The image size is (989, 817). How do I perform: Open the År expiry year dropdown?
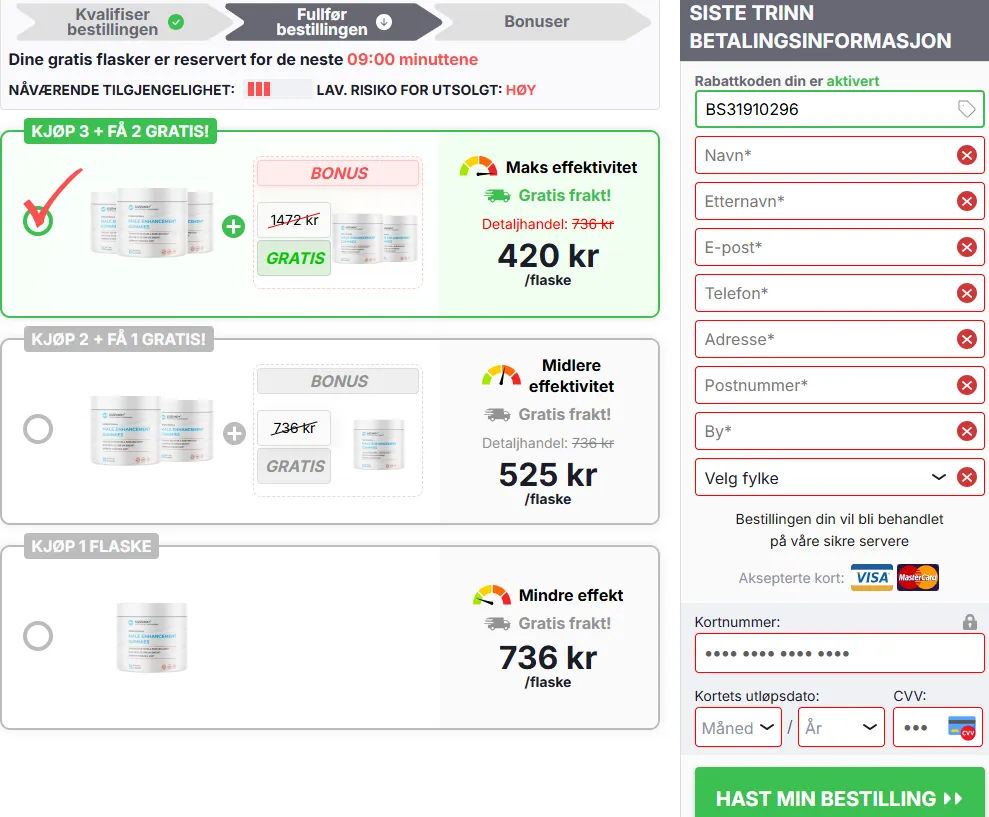click(x=840, y=727)
